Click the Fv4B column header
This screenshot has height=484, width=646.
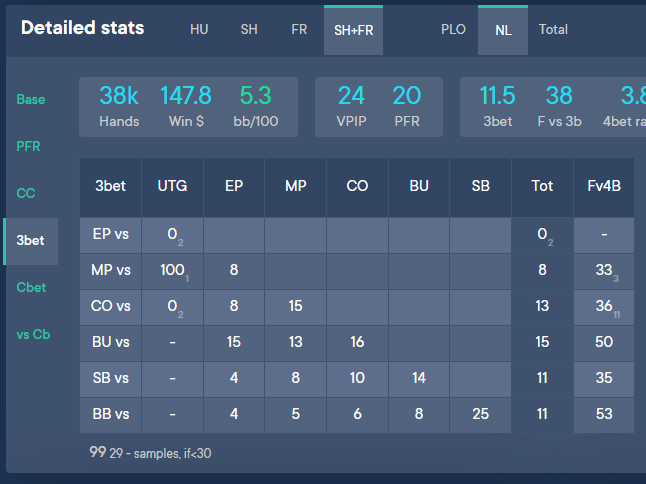point(604,186)
